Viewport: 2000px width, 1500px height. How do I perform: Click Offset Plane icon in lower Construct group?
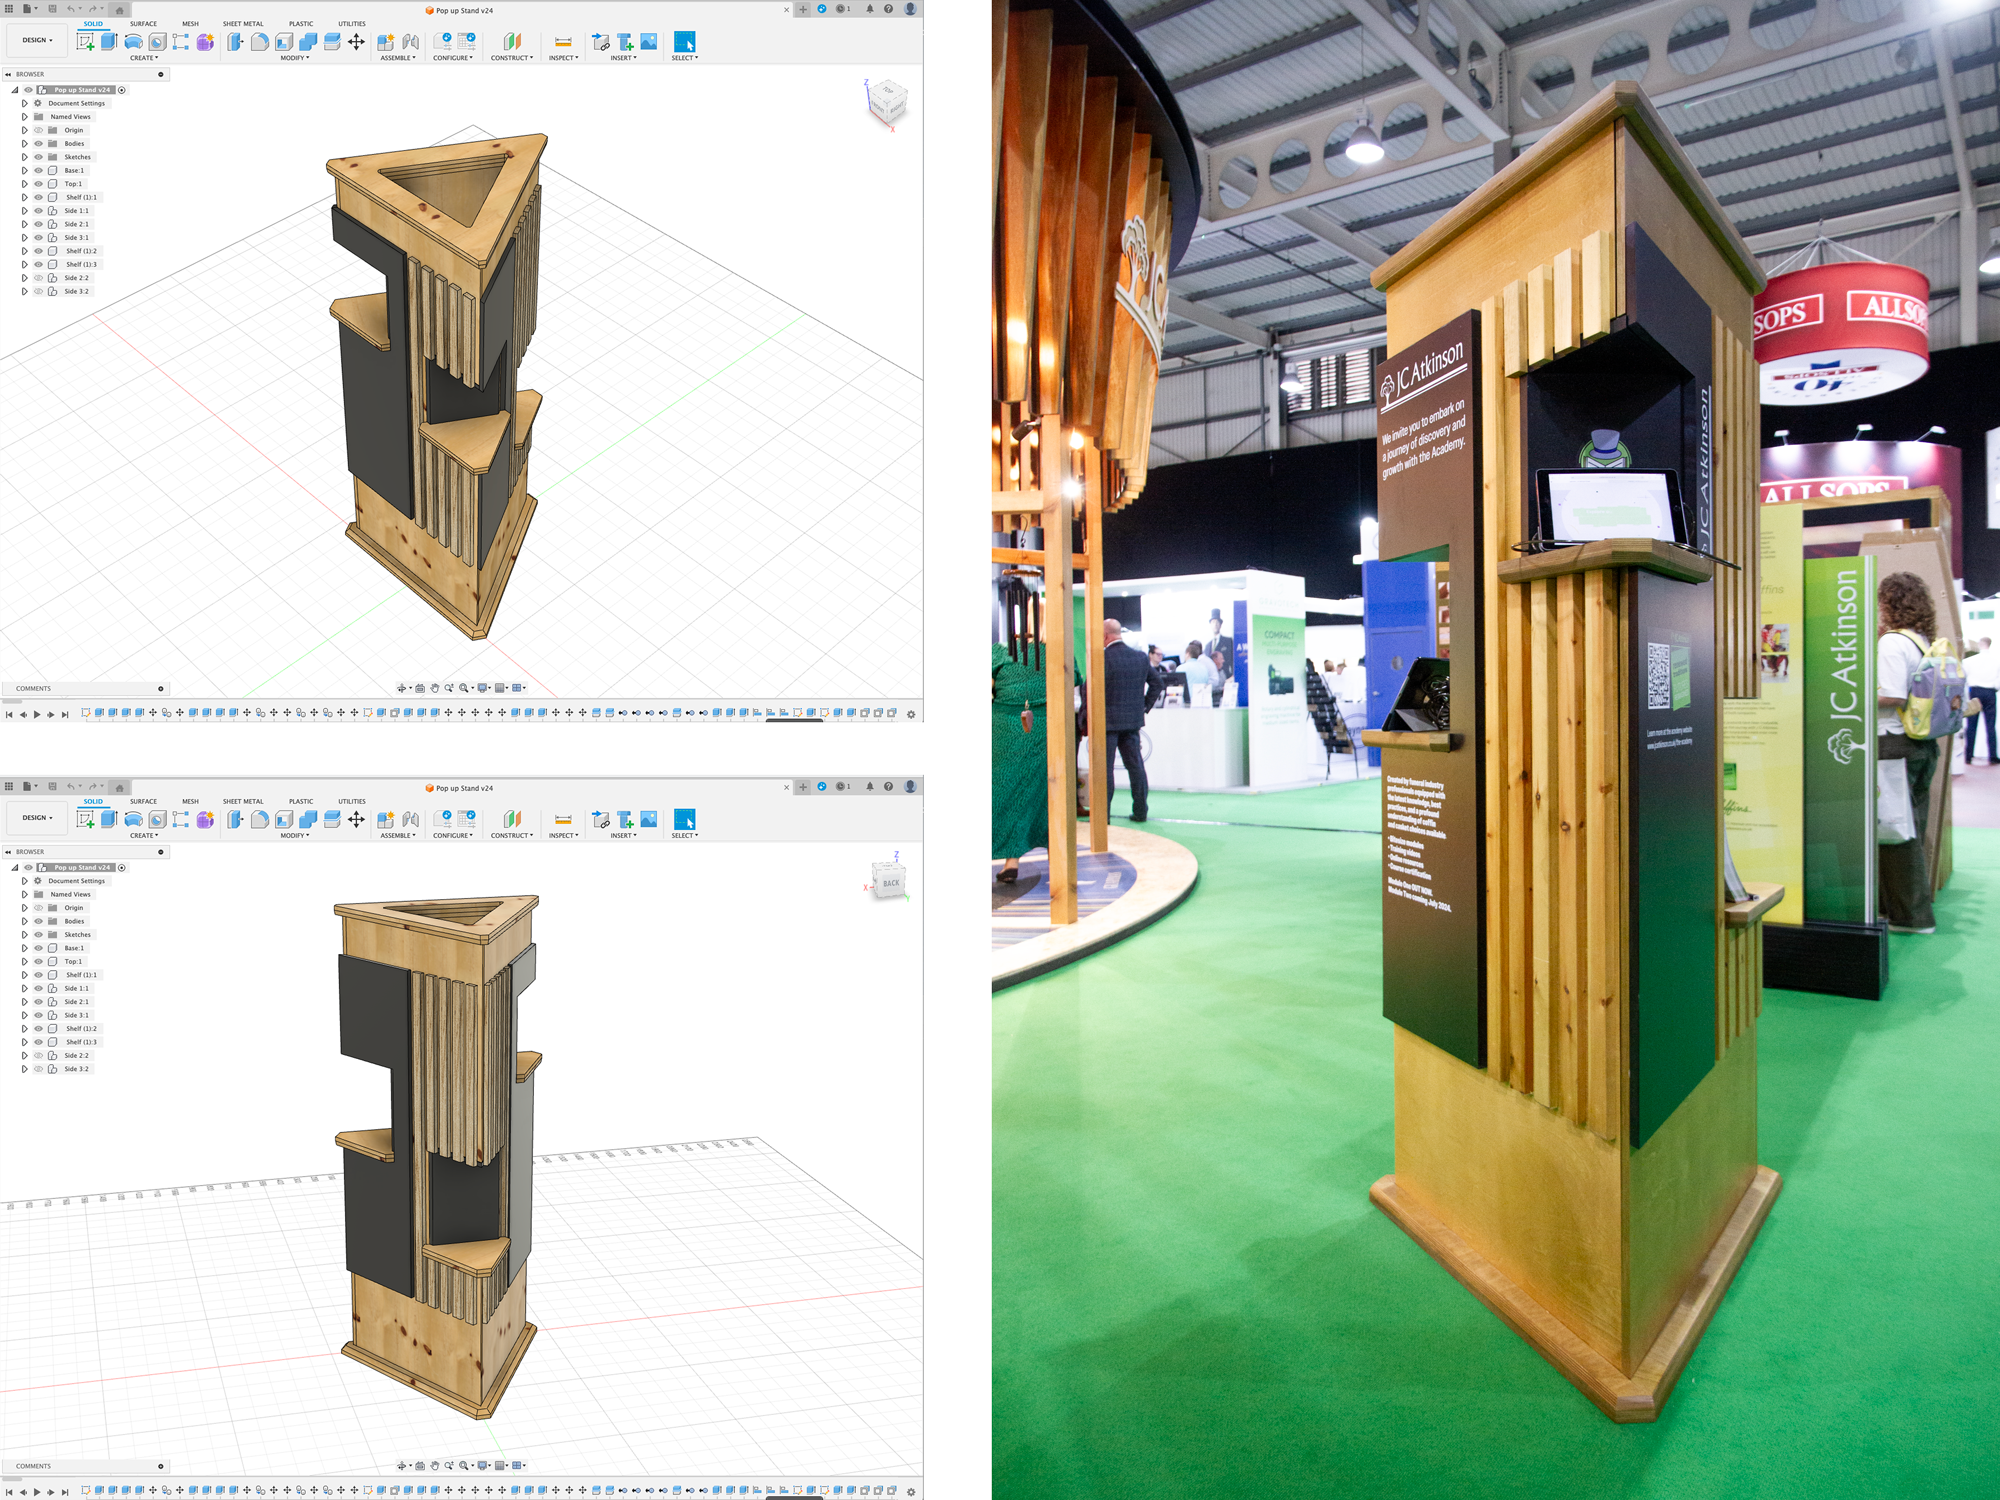(512, 820)
